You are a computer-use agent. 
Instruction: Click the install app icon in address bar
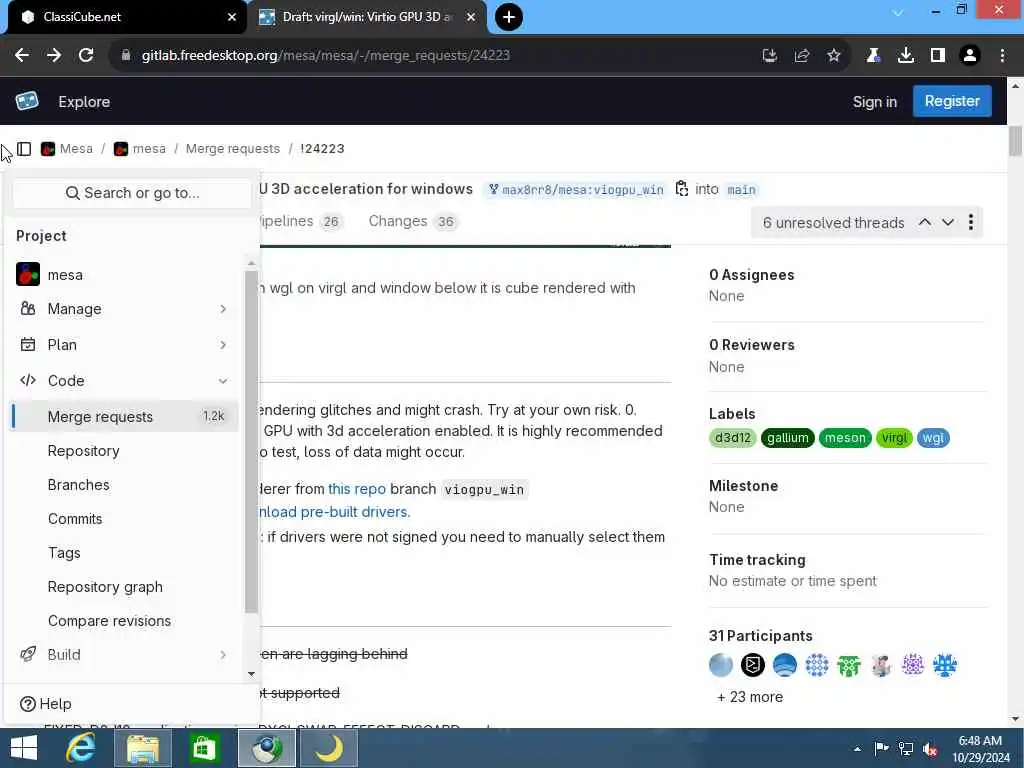[x=769, y=56]
